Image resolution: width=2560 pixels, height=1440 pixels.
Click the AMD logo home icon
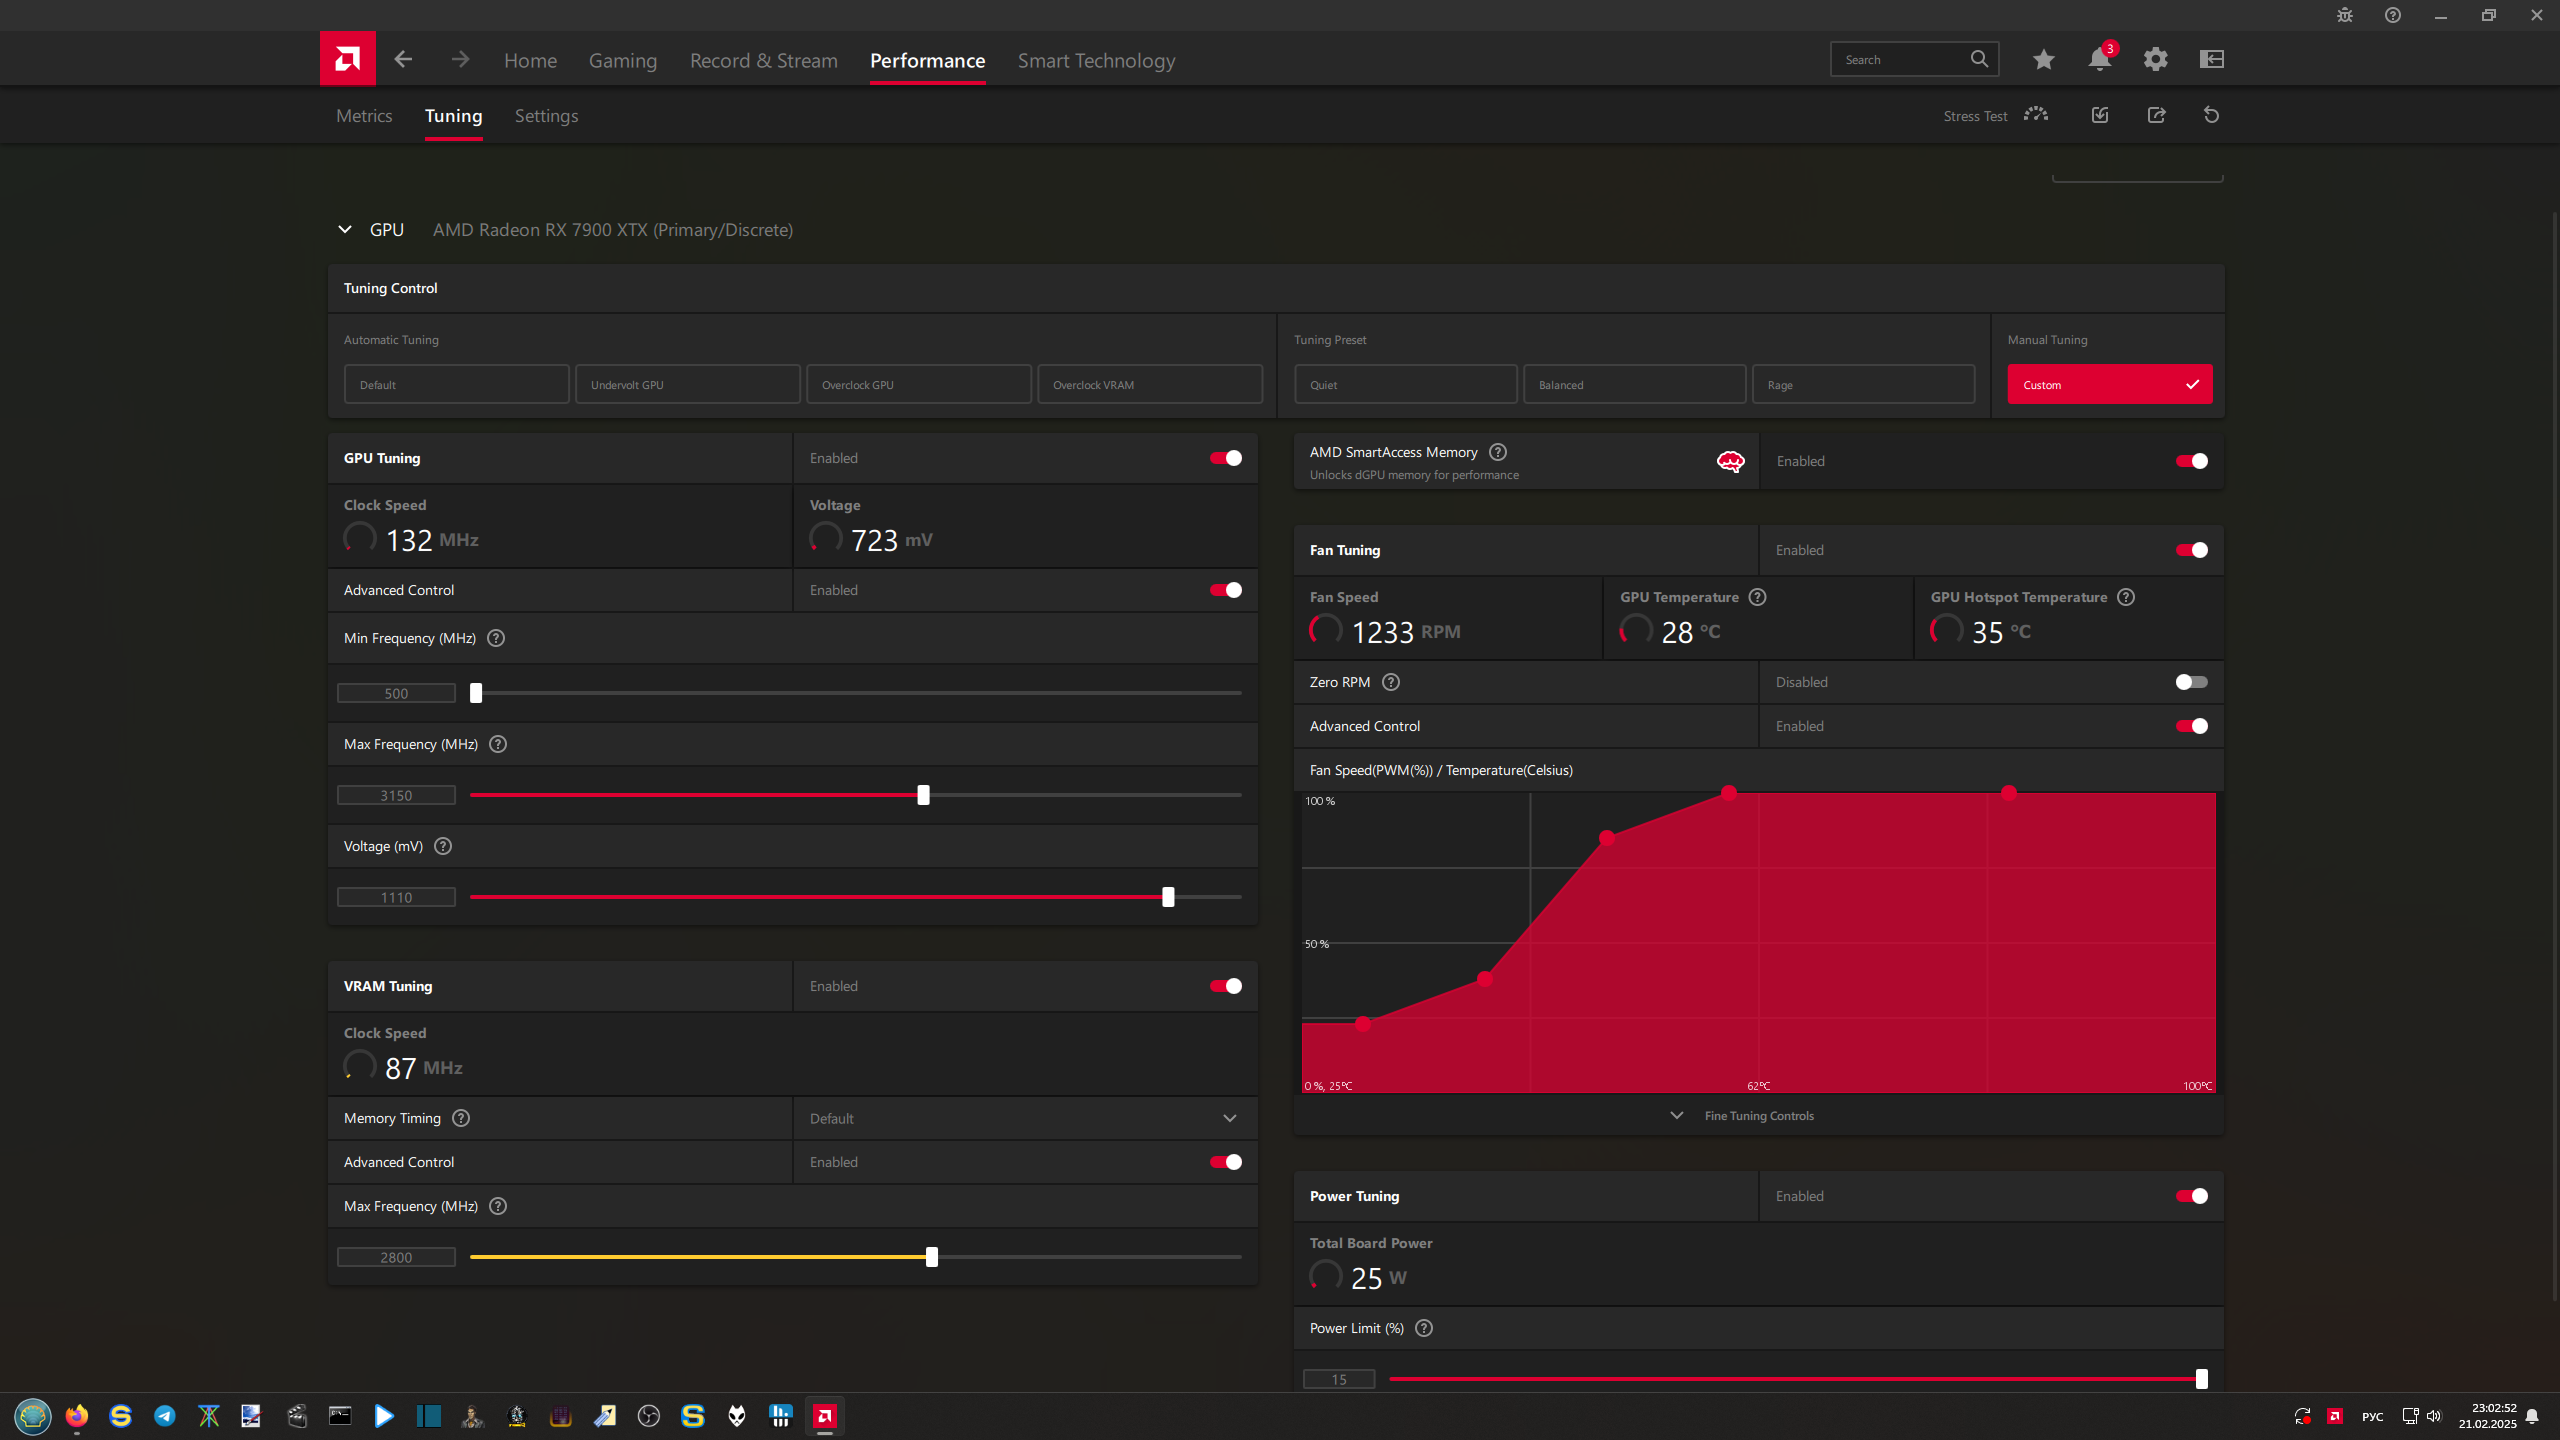[347, 59]
